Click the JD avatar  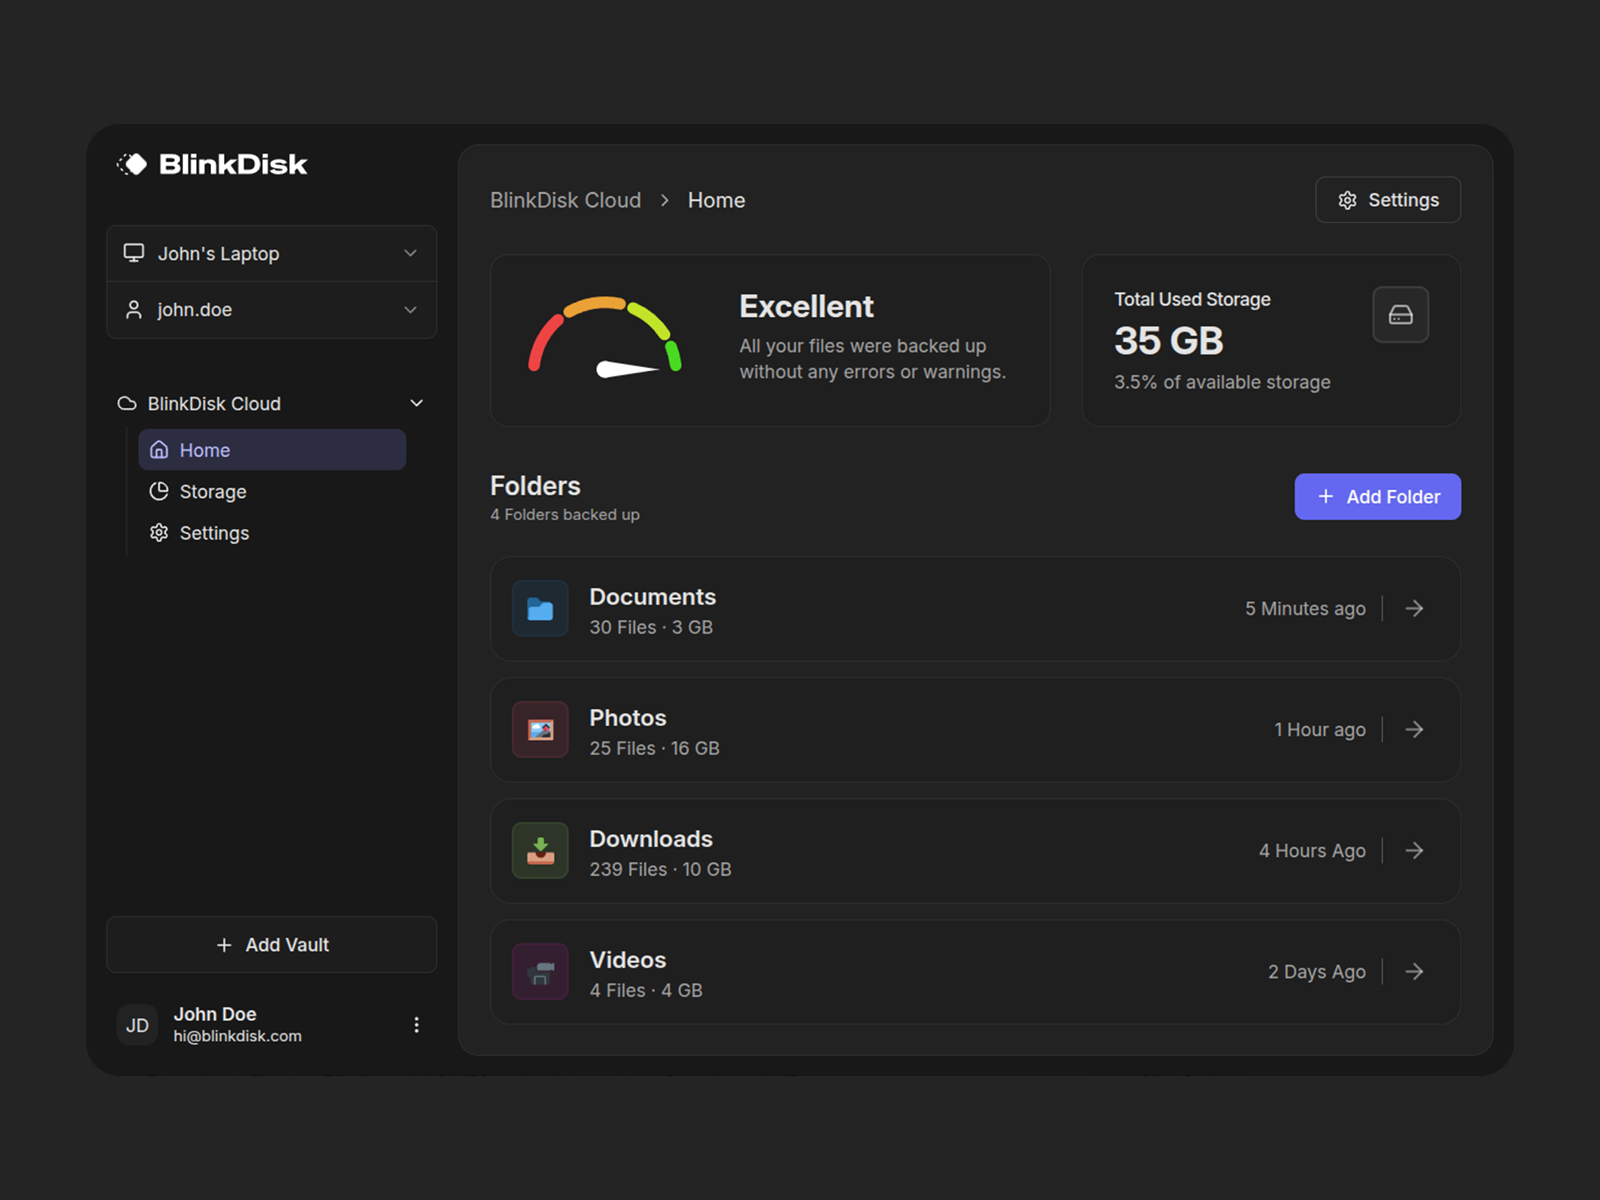click(x=137, y=1025)
